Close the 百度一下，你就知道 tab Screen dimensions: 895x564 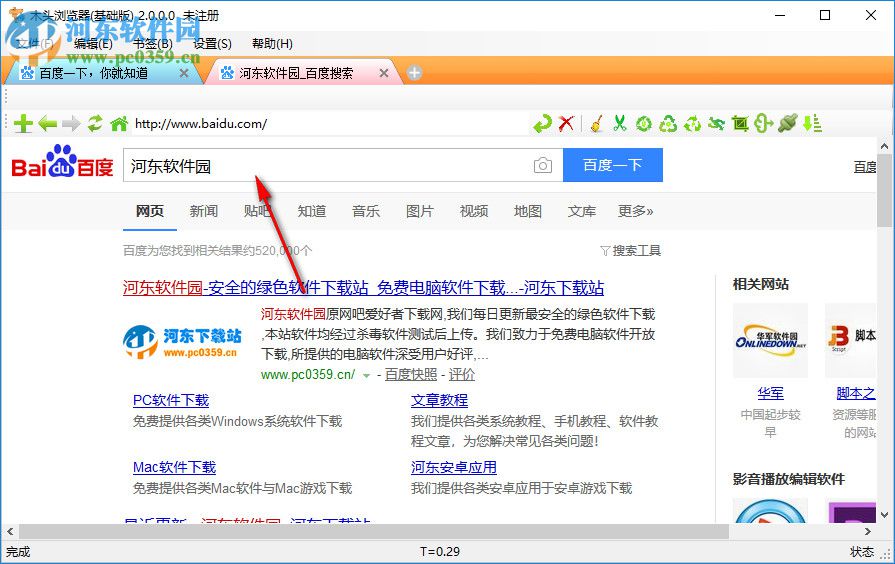point(184,73)
